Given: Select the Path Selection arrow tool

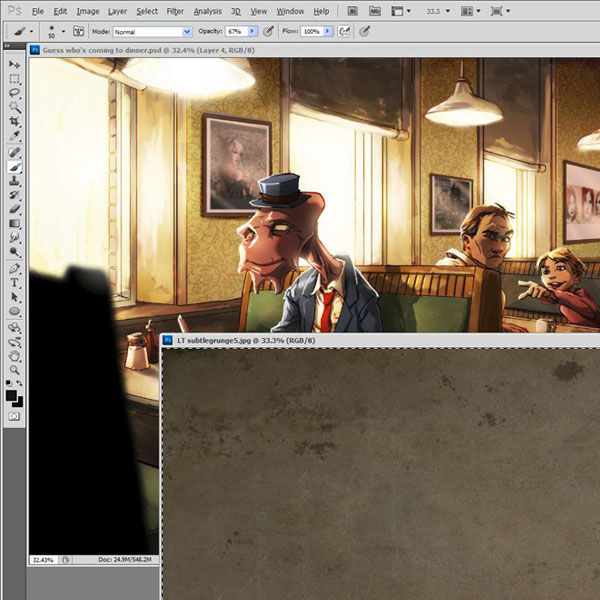Looking at the screenshot, I should [x=15, y=297].
